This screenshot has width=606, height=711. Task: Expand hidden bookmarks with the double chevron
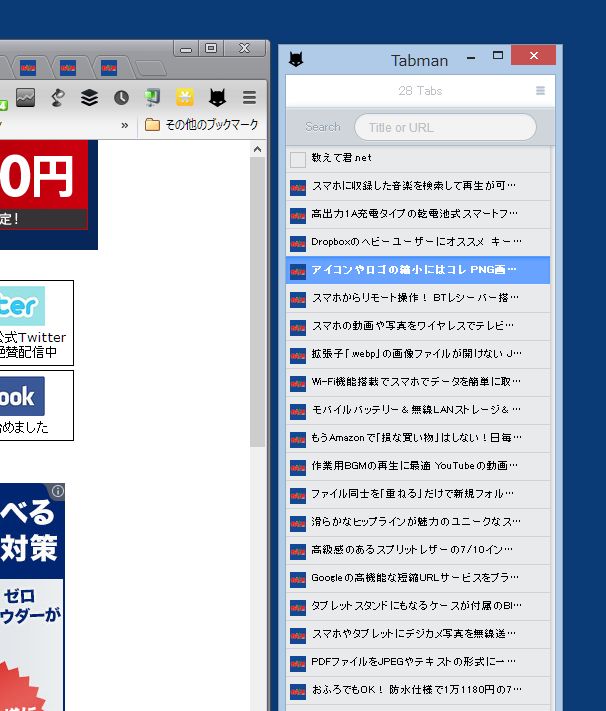[x=125, y=125]
